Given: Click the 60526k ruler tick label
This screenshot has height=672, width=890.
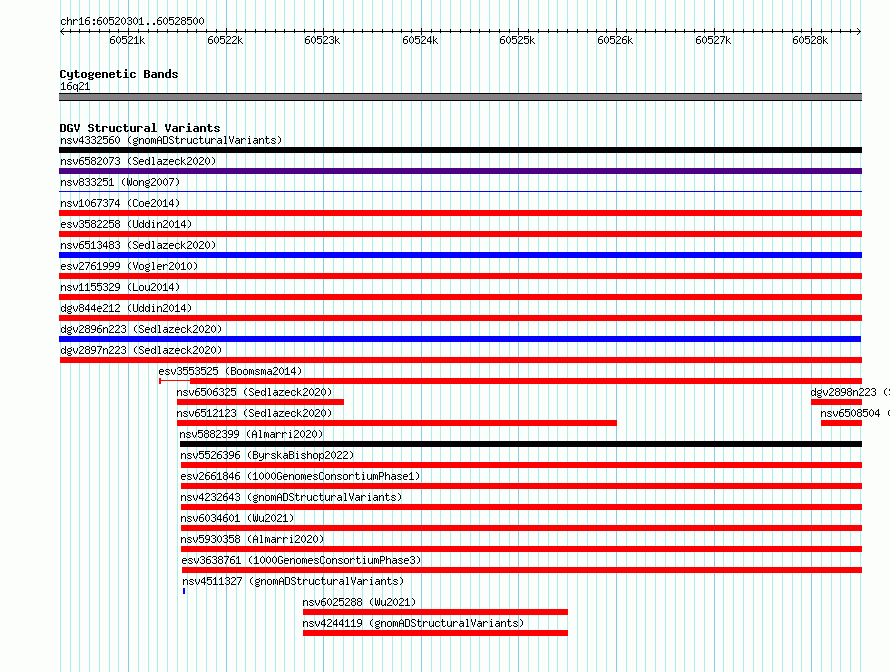Looking at the screenshot, I should coord(615,40).
